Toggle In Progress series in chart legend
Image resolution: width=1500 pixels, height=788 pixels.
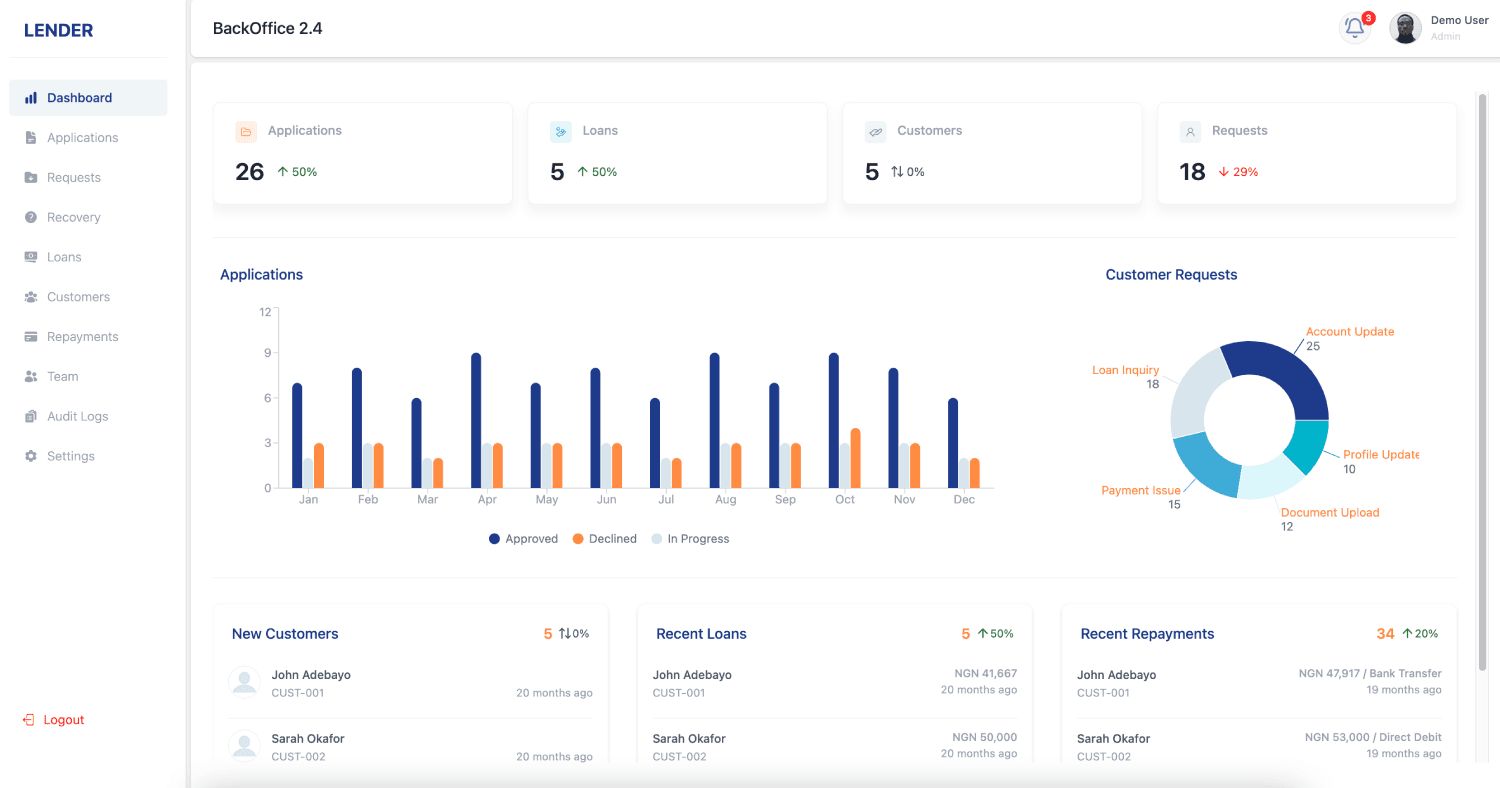pos(690,539)
